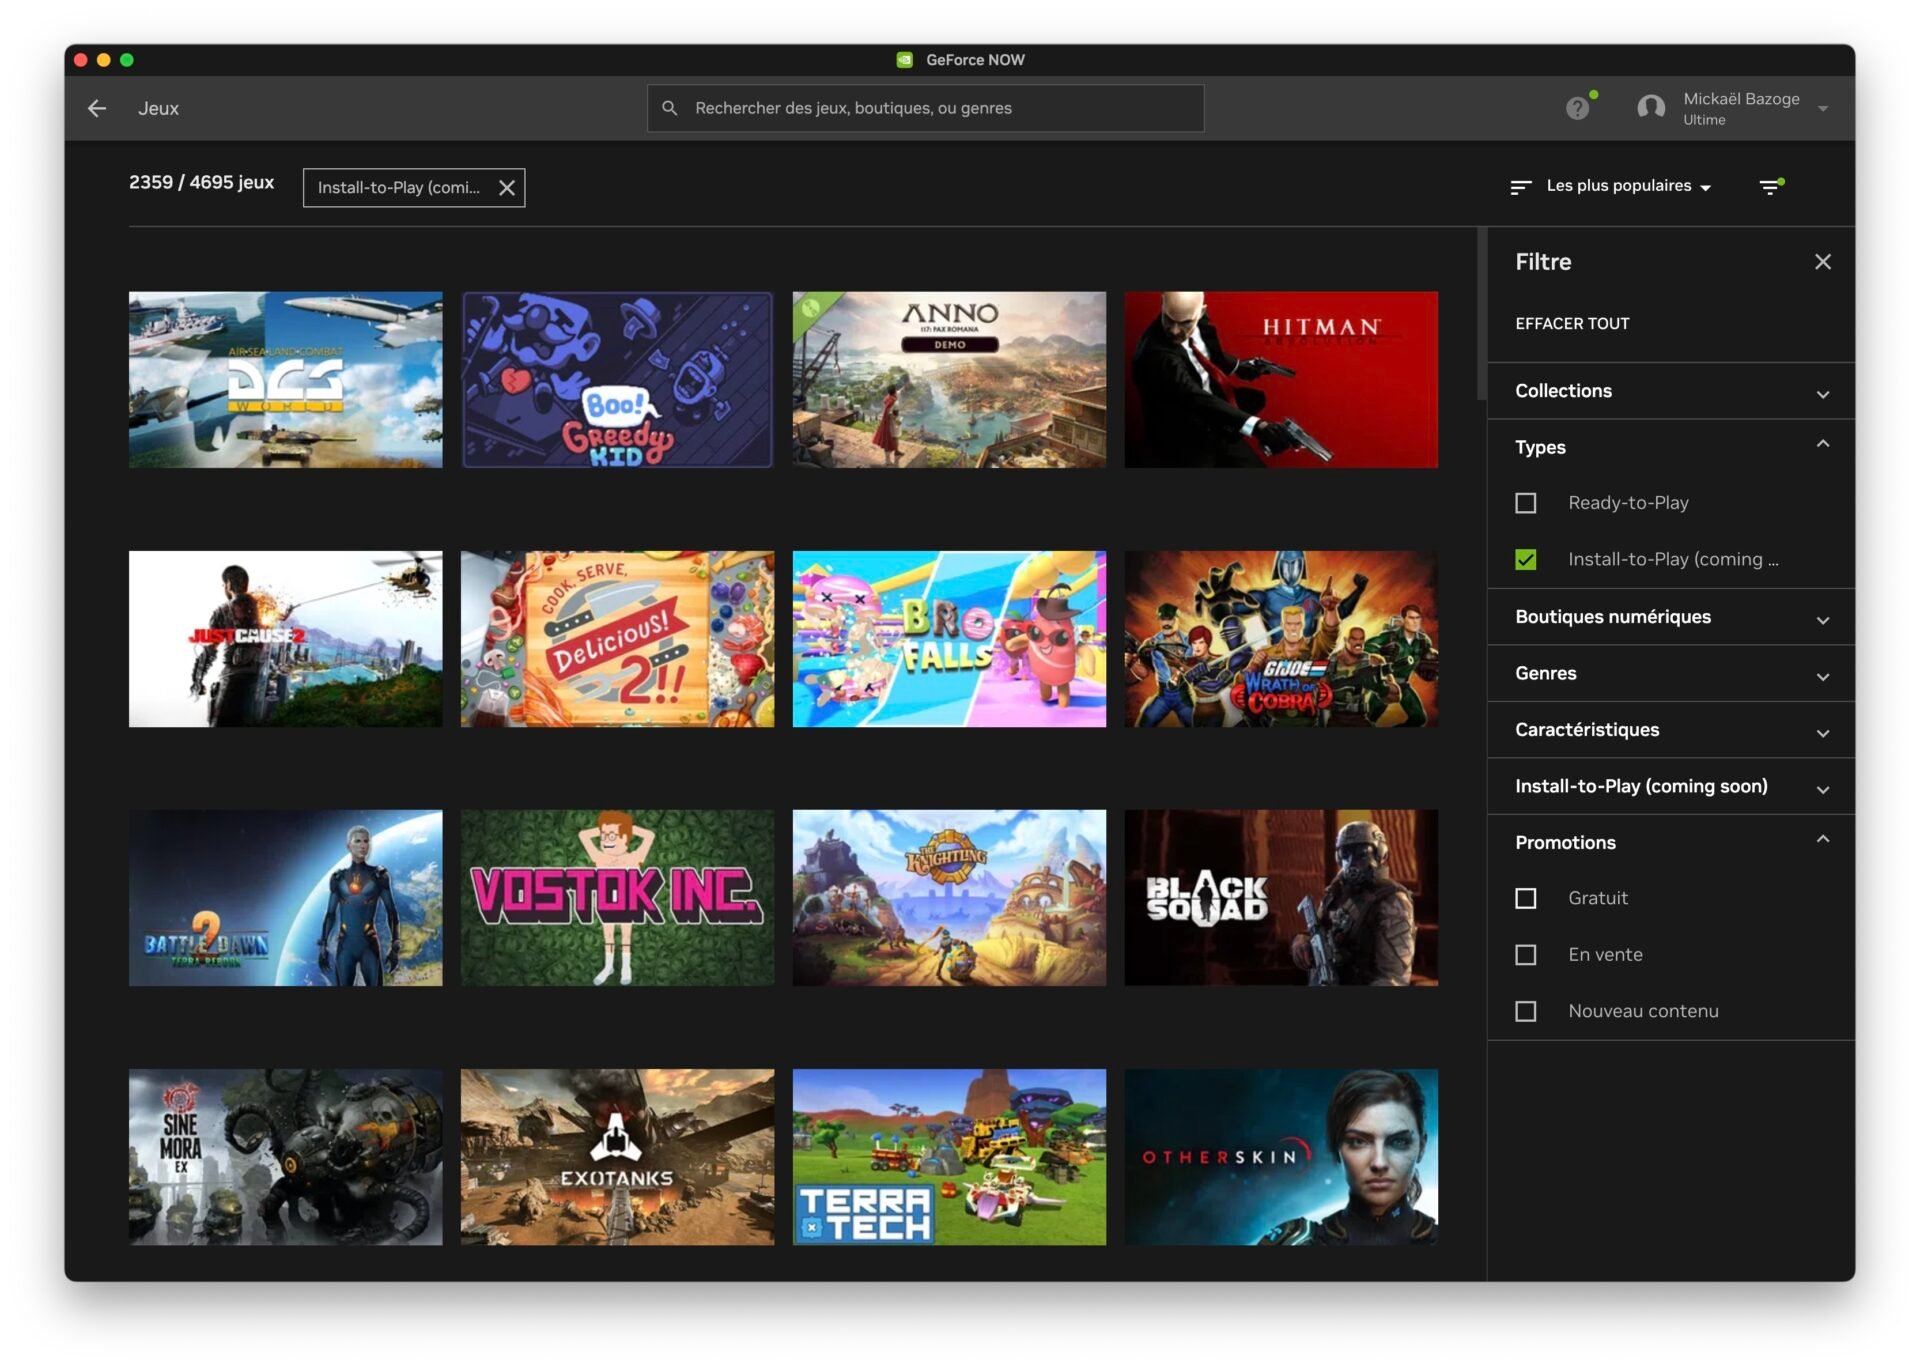Open the Exotanks game tile
The height and width of the screenshot is (1367, 1920).
coord(617,1157)
